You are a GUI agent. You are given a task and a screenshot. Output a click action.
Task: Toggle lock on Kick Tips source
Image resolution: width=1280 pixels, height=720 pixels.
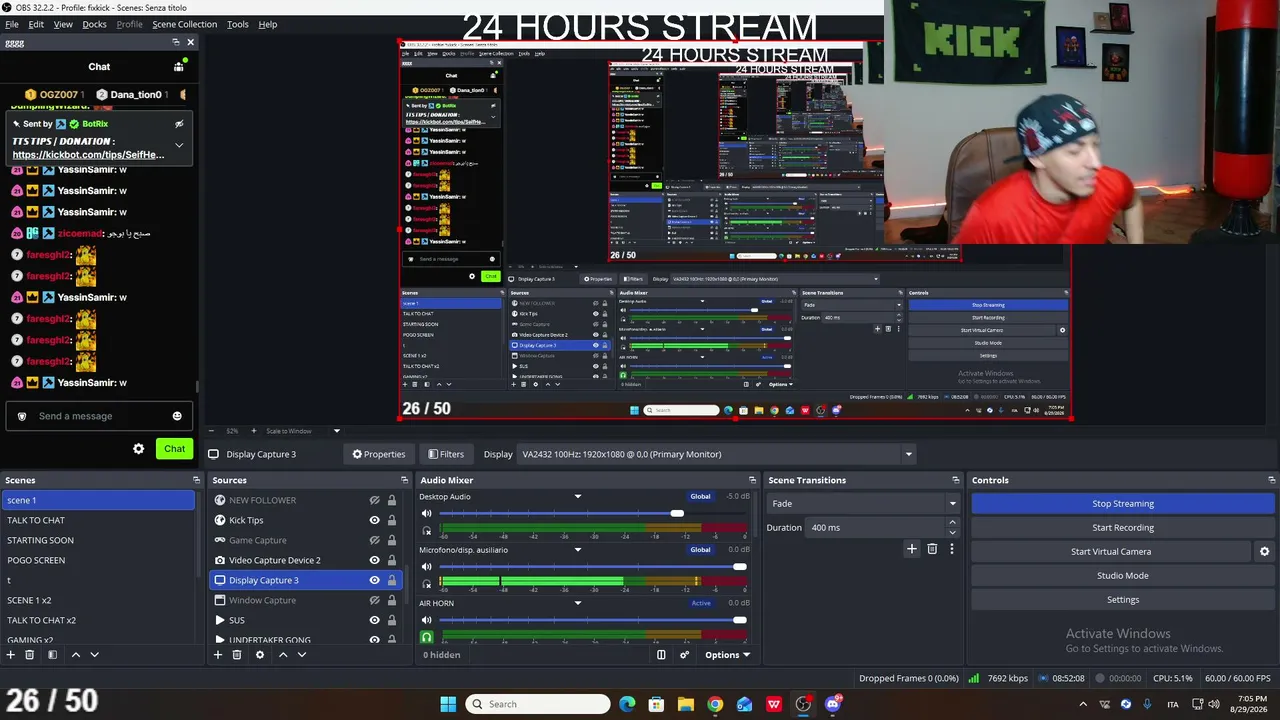391,520
